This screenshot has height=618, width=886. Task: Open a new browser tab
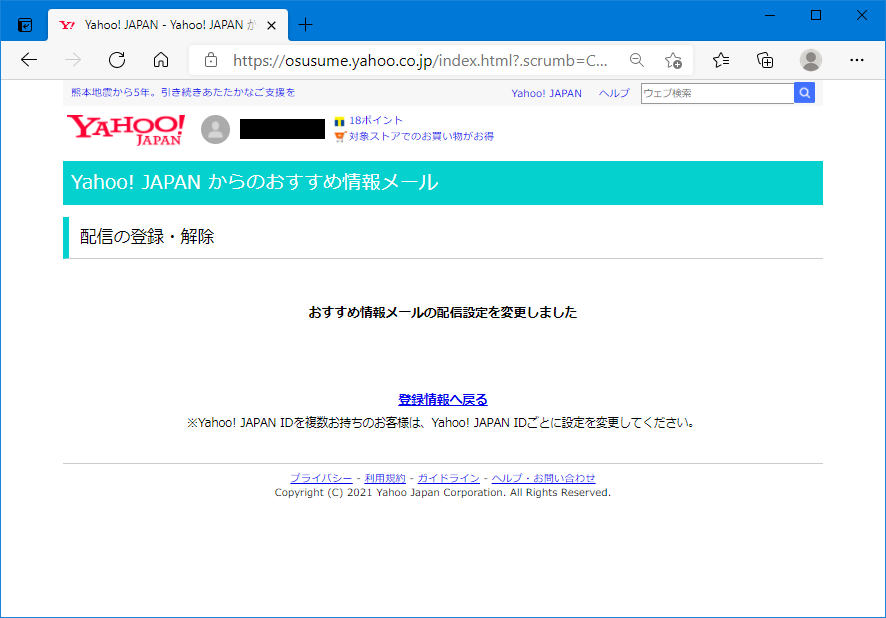(306, 25)
